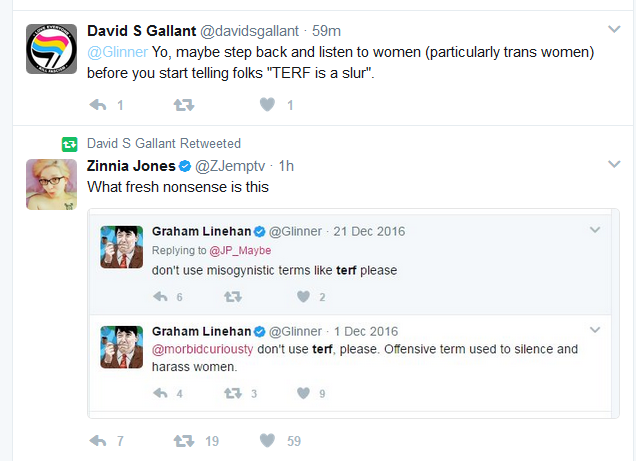636x461 pixels.
Task: Reply to Graham Linehan's 1 Dec tweet
Action: (x=160, y=393)
